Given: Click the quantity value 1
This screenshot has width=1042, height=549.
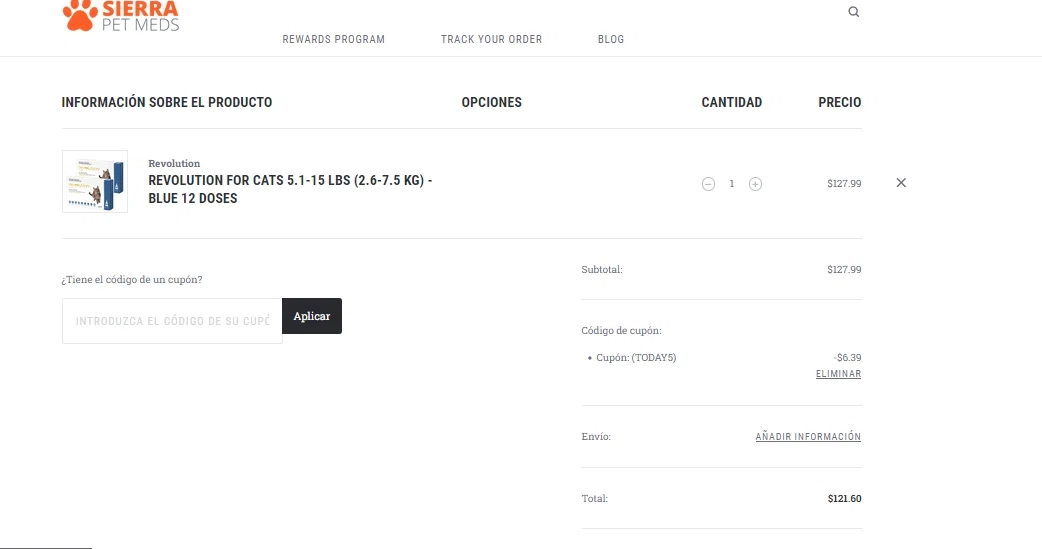Looking at the screenshot, I should pyautogui.click(x=731, y=184).
